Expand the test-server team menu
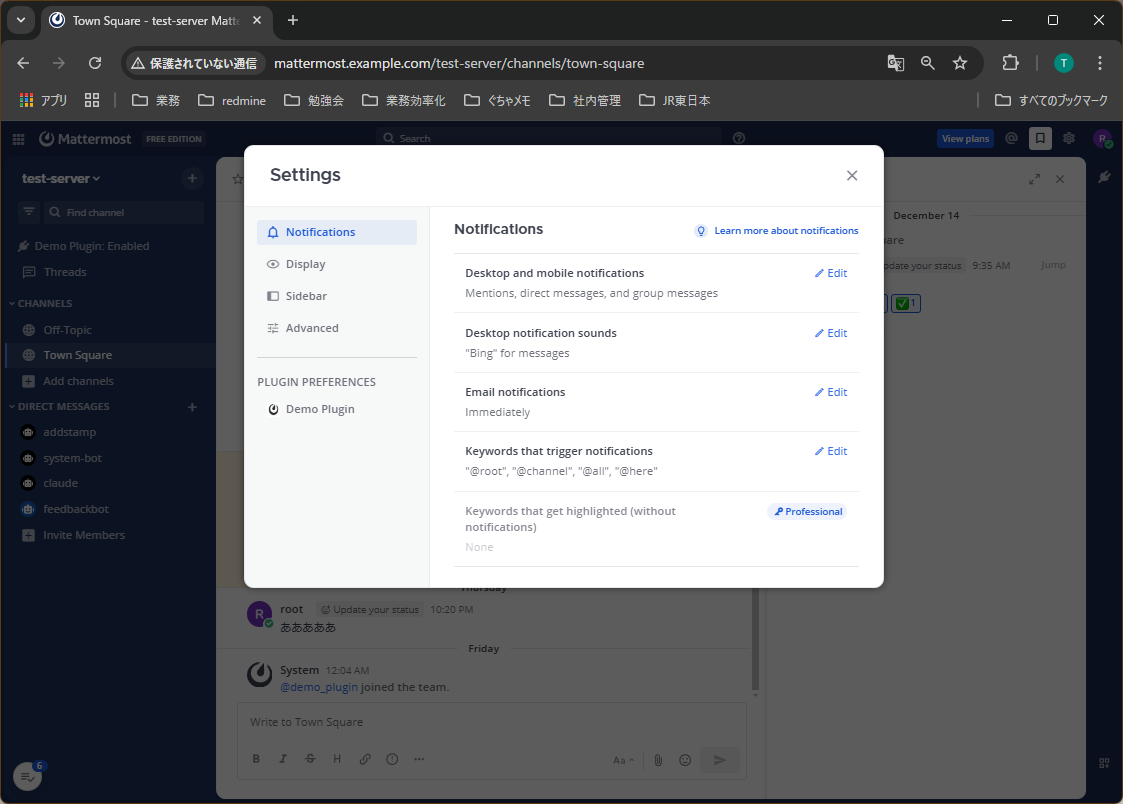This screenshot has height=804, width=1123. [x=61, y=178]
